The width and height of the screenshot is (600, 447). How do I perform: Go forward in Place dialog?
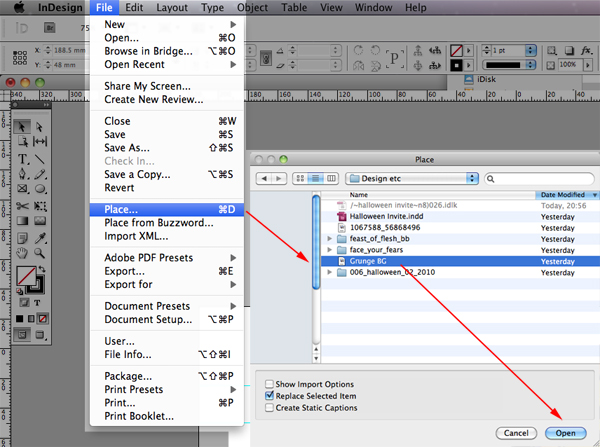point(279,178)
